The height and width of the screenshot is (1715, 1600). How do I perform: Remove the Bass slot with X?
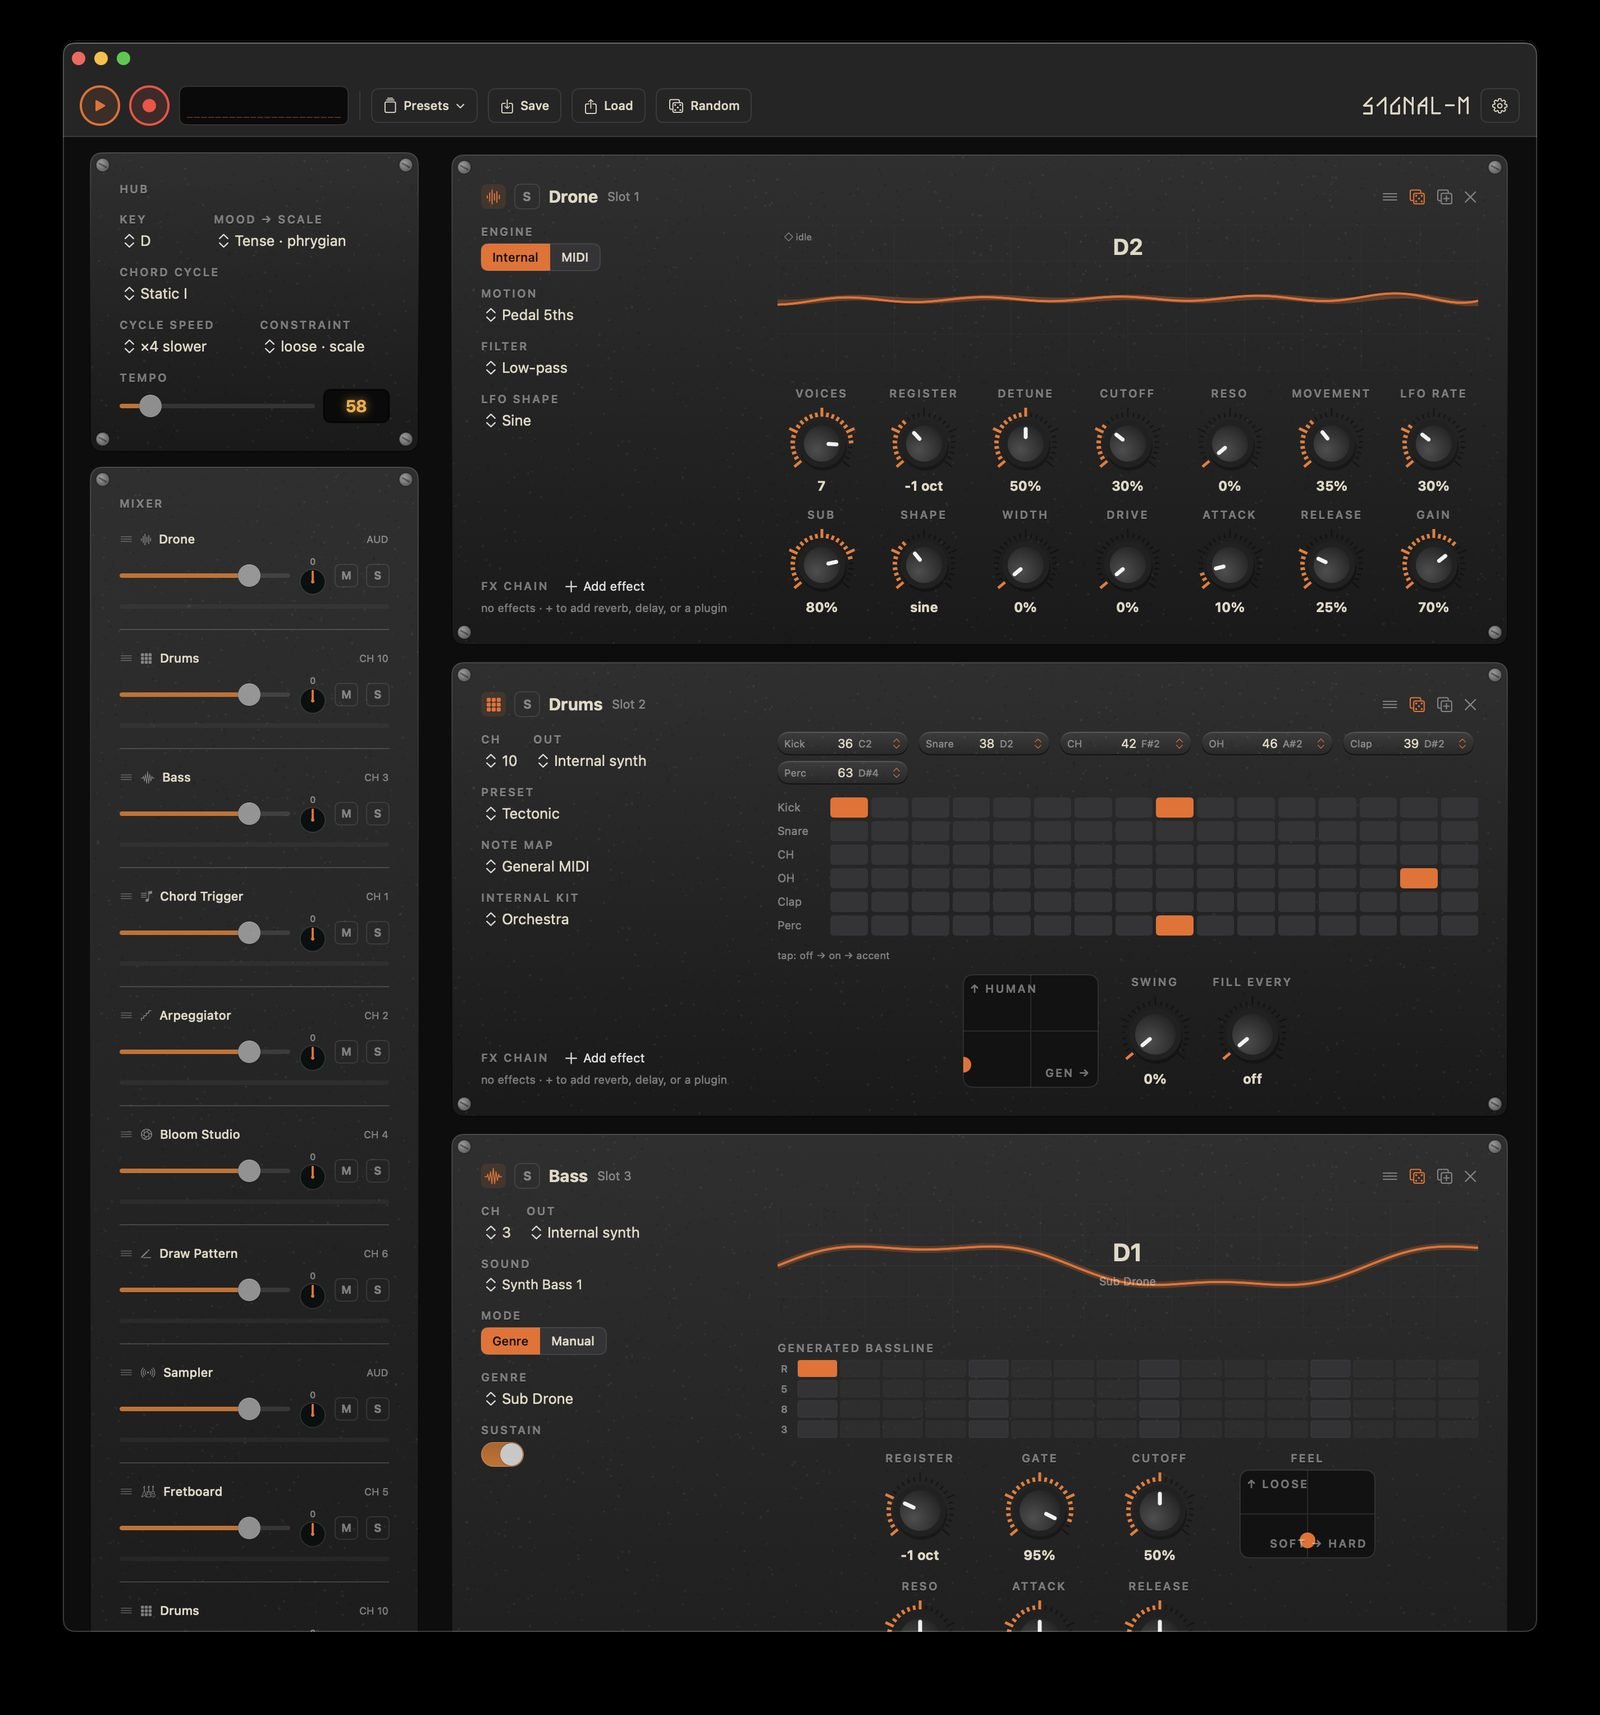1470,1177
